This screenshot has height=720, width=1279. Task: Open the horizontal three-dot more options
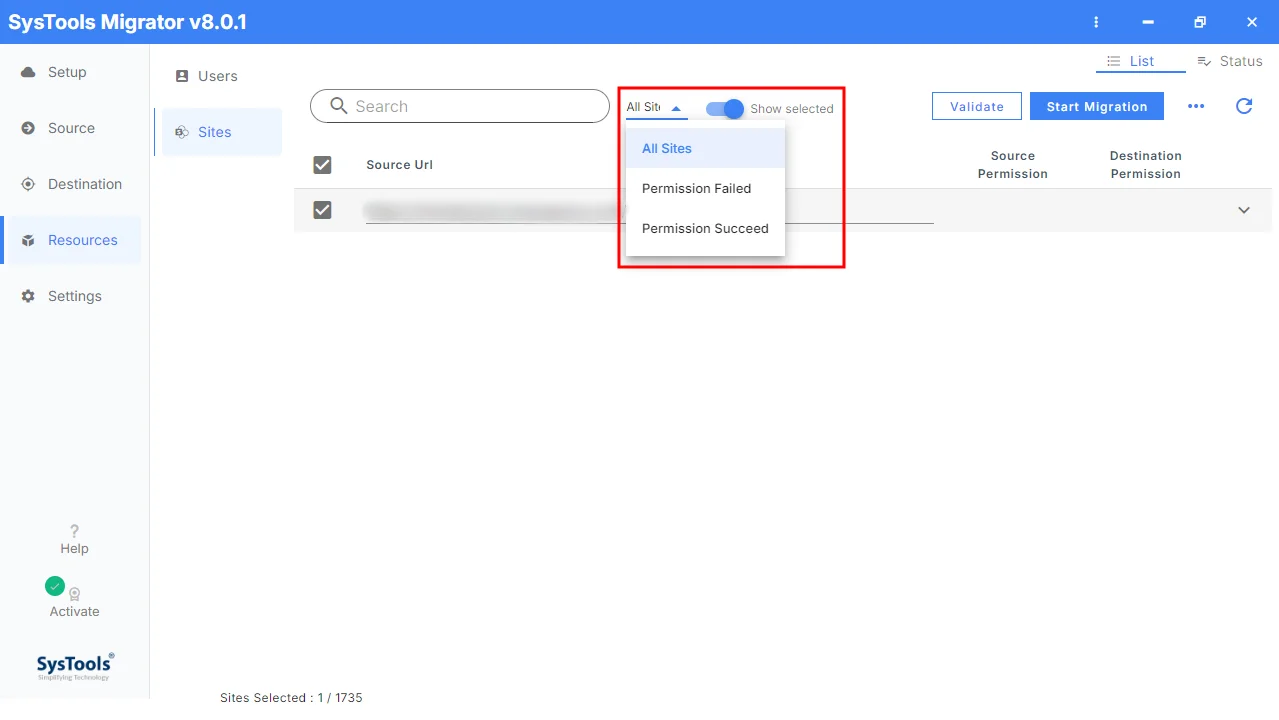tap(1196, 106)
